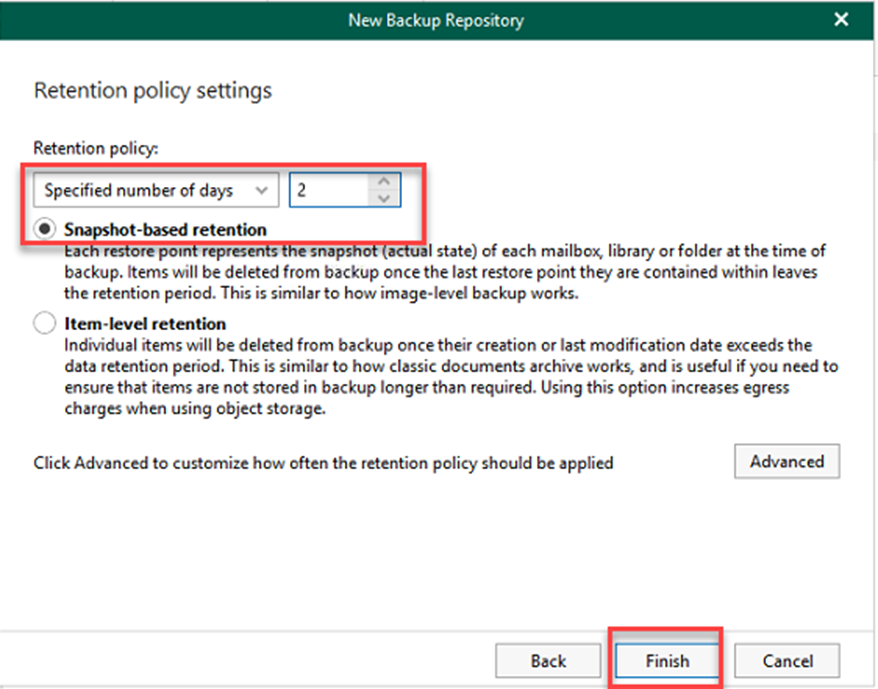This screenshot has width=878, height=689.
Task: Decrease retention days with the down arrow
Action: (384, 198)
